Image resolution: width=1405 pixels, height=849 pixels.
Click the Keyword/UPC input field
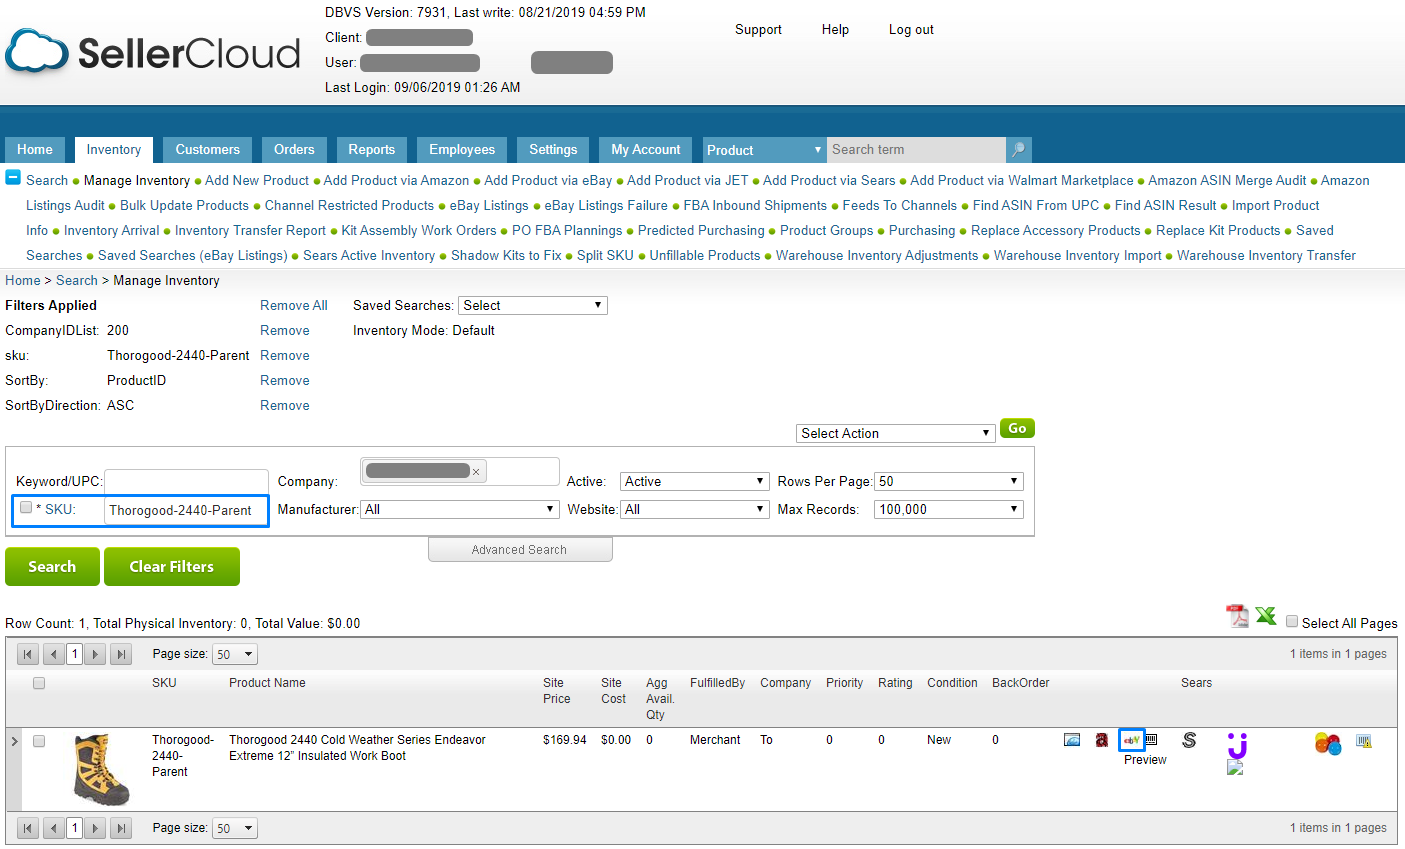186,481
